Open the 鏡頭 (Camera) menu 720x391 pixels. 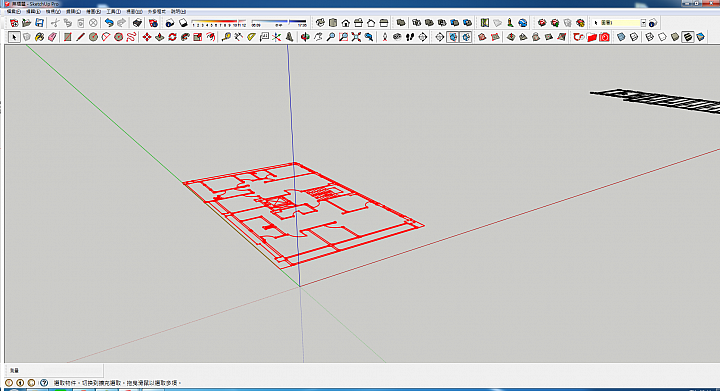pos(73,11)
